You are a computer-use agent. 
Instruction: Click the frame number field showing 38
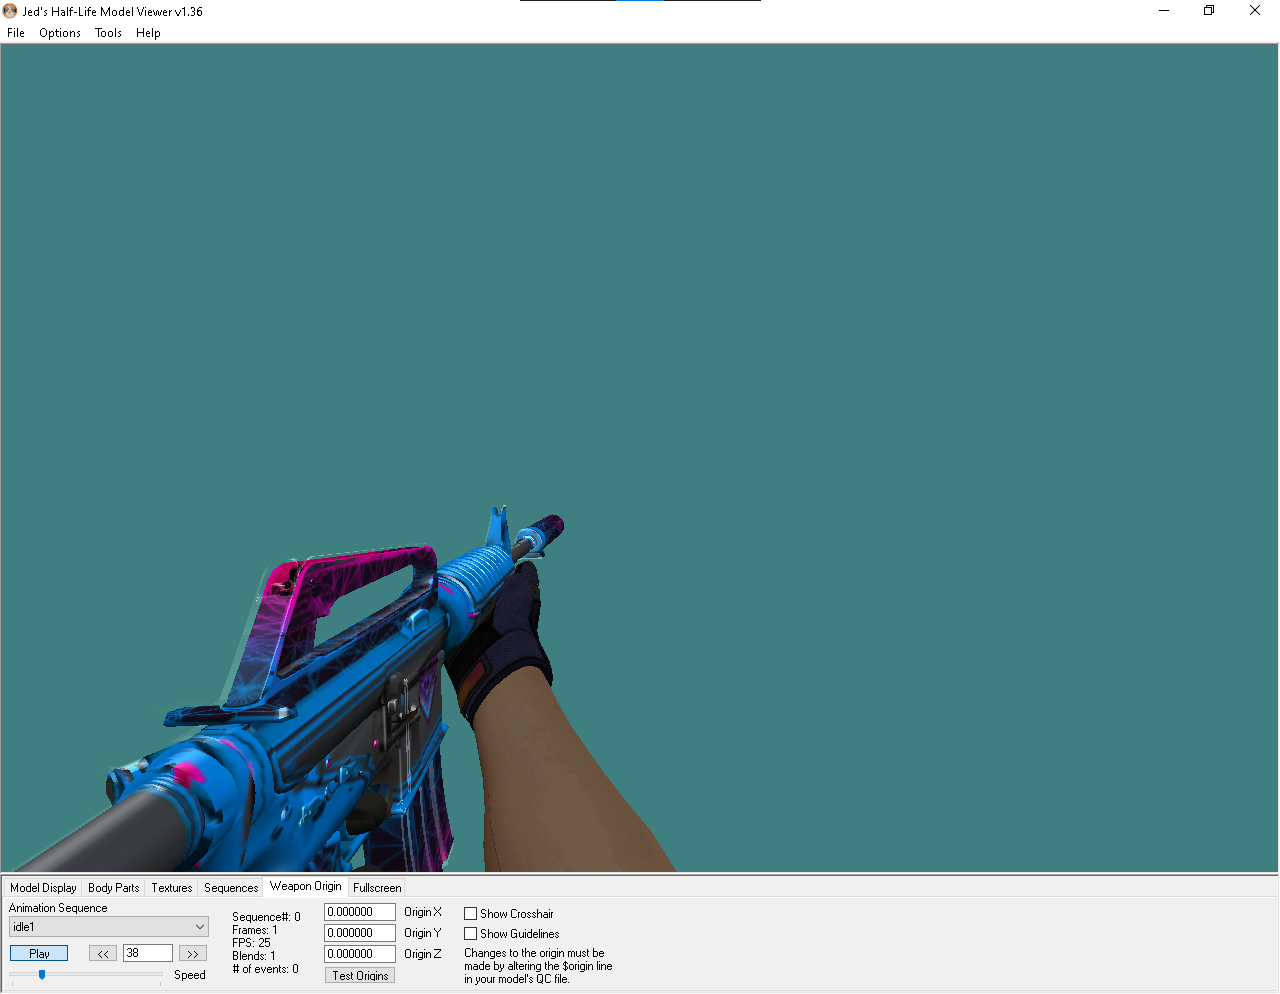click(148, 953)
